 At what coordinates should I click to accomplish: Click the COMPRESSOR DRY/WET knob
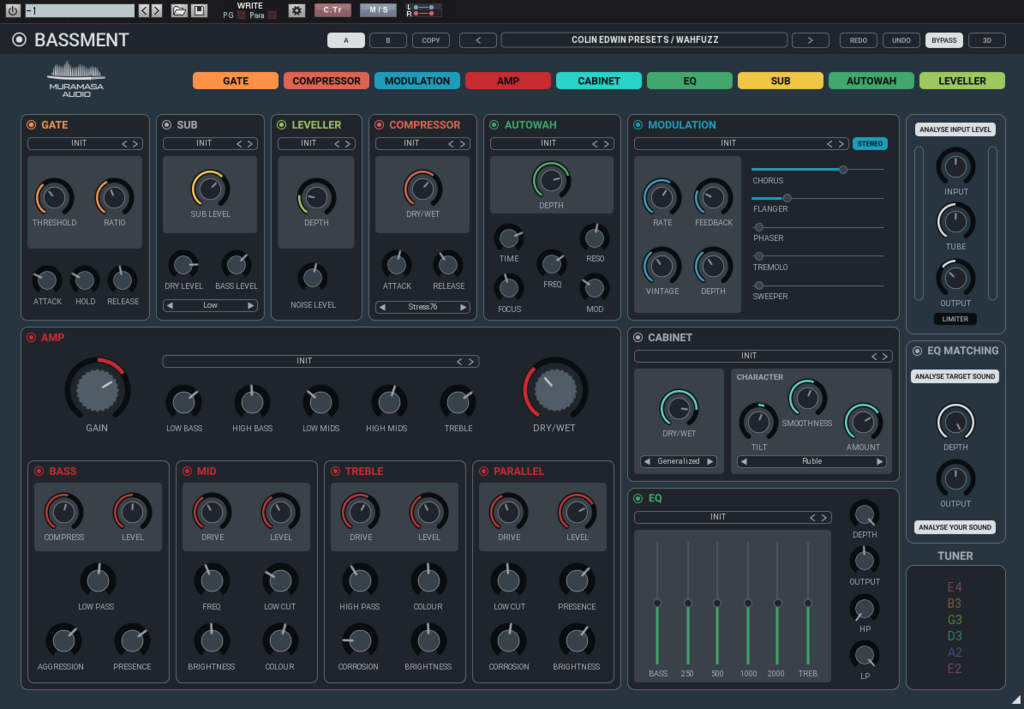pyautogui.click(x=423, y=189)
